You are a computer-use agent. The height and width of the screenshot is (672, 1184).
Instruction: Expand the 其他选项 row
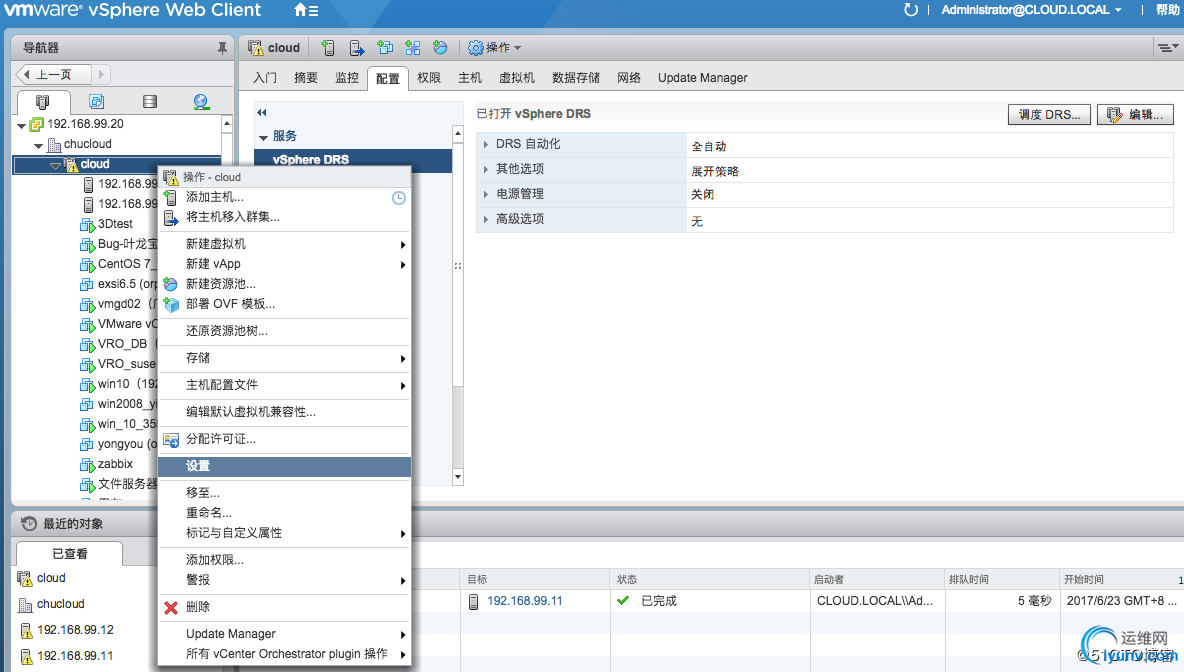[x=486, y=169]
